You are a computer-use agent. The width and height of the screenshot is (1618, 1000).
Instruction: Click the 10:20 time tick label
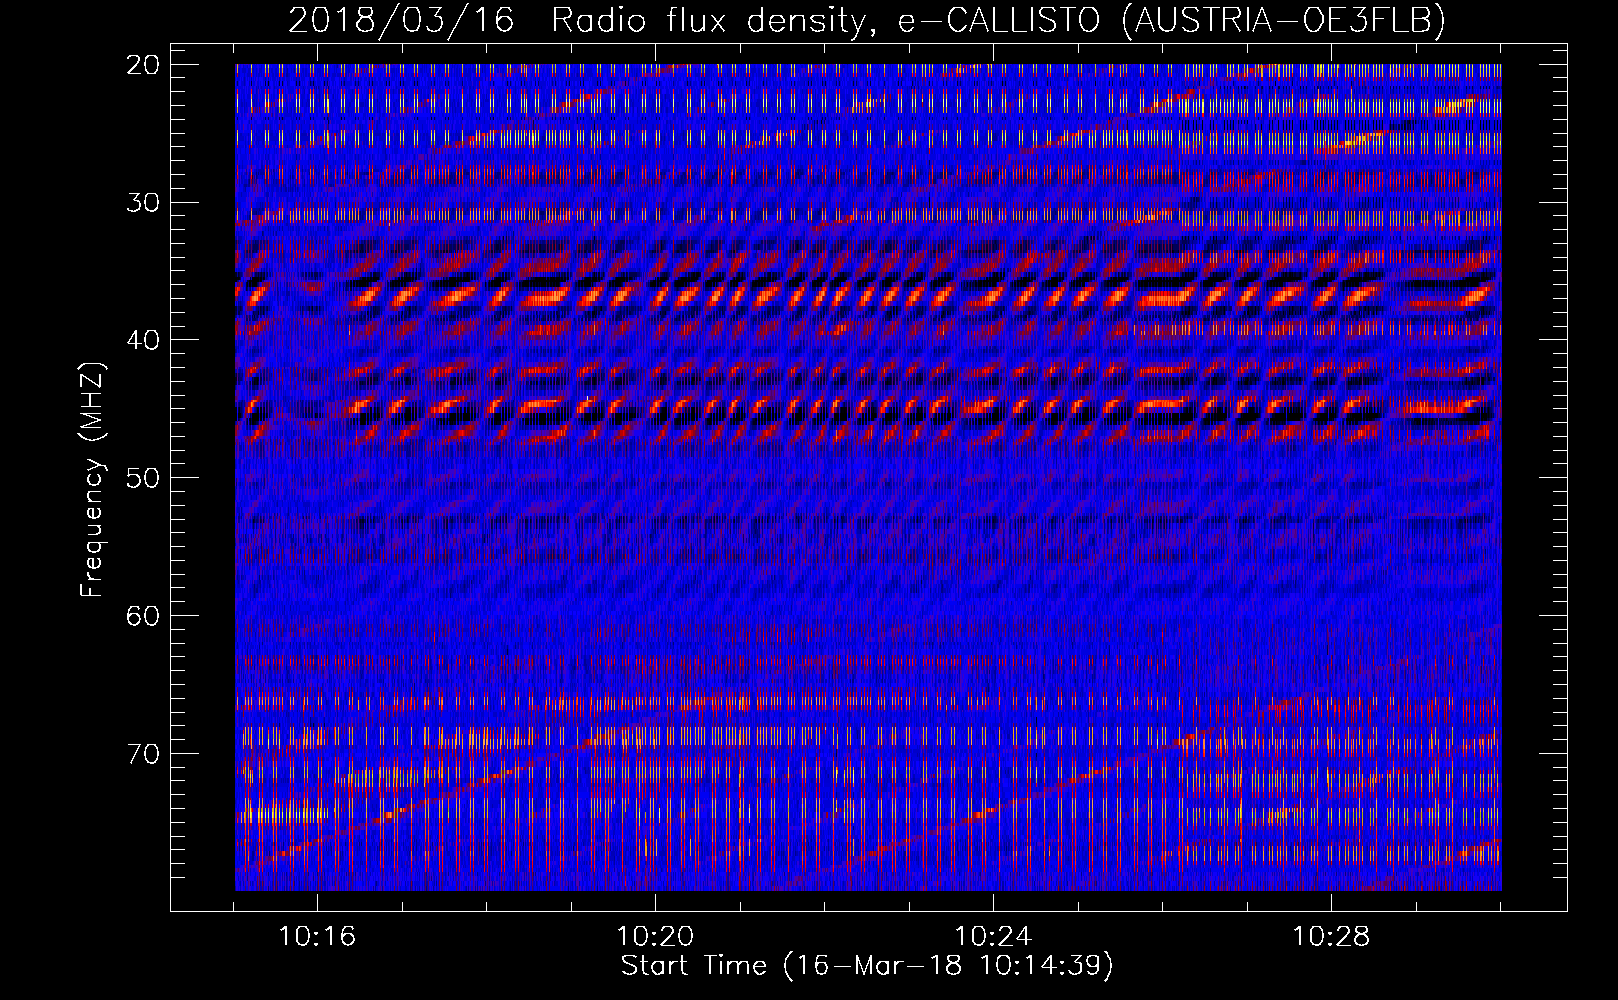[x=655, y=937]
